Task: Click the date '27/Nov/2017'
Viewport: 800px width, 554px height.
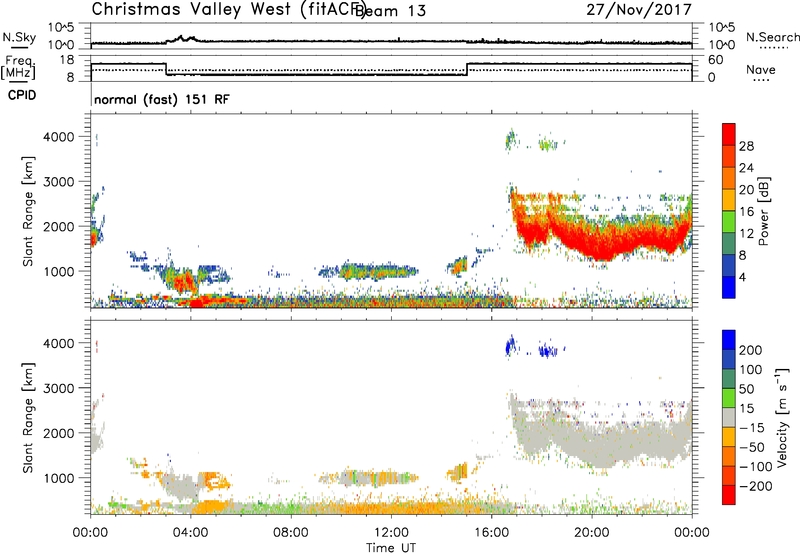Action: click(639, 9)
